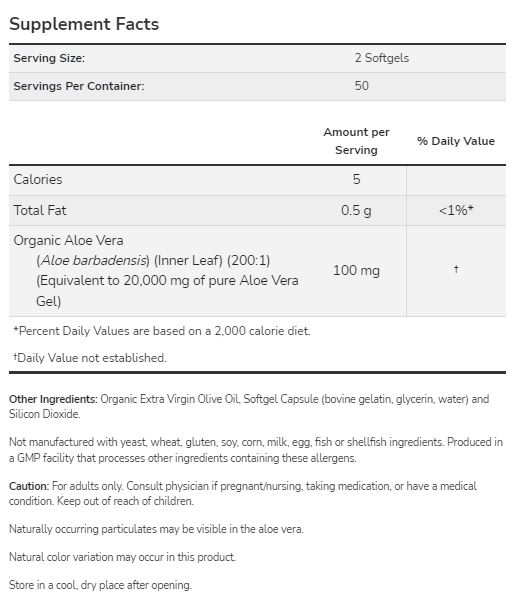Select the Calories row label
The image size is (518, 593).
38,179
